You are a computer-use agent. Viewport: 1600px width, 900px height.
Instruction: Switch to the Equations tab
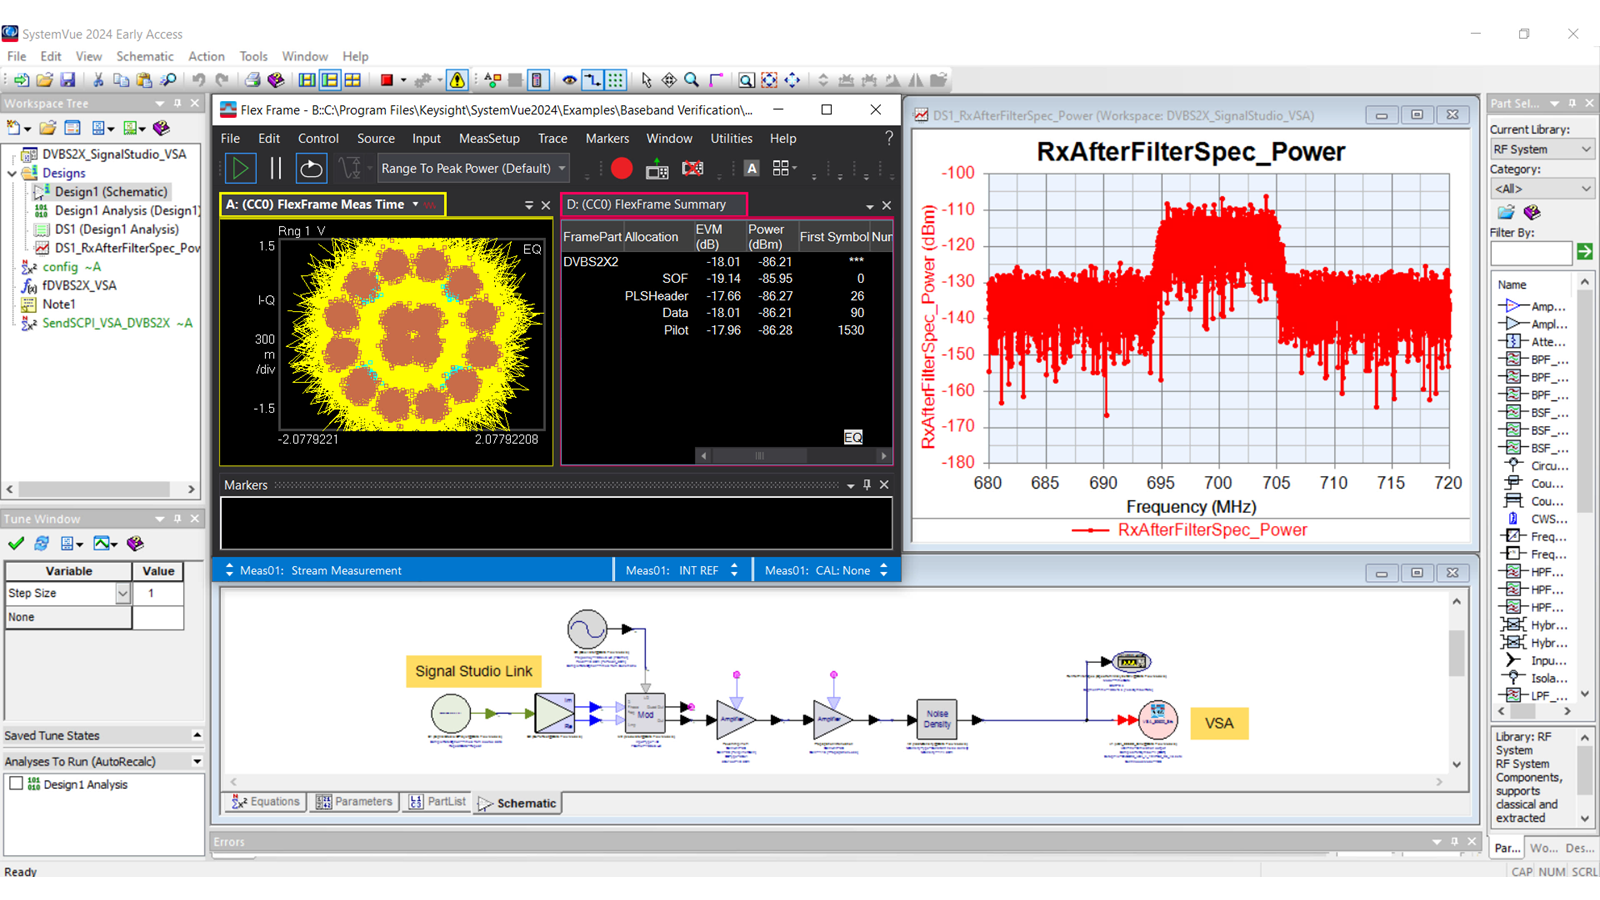pyautogui.click(x=266, y=802)
